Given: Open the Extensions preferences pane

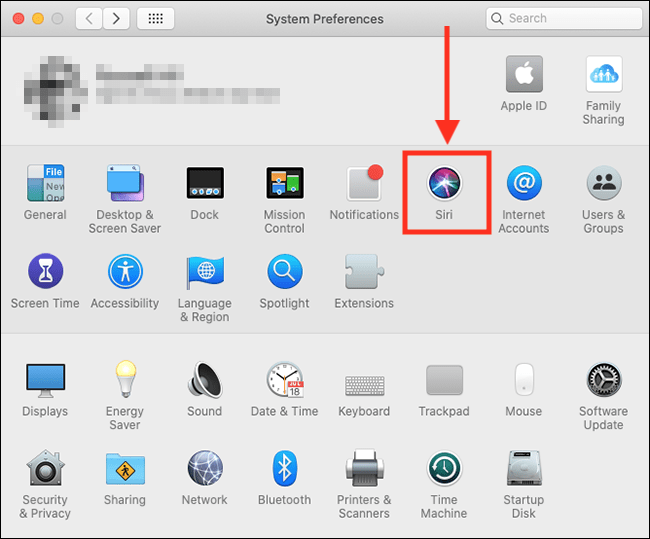Looking at the screenshot, I should pyautogui.click(x=365, y=272).
